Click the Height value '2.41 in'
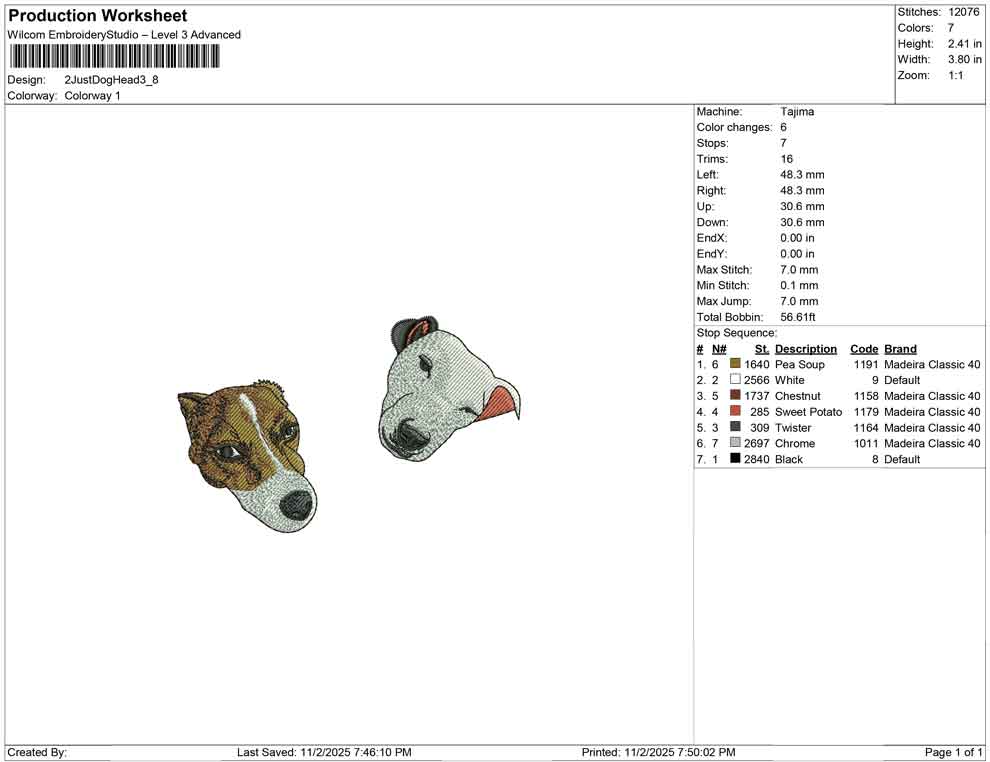This screenshot has width=990, height=762. [964, 44]
